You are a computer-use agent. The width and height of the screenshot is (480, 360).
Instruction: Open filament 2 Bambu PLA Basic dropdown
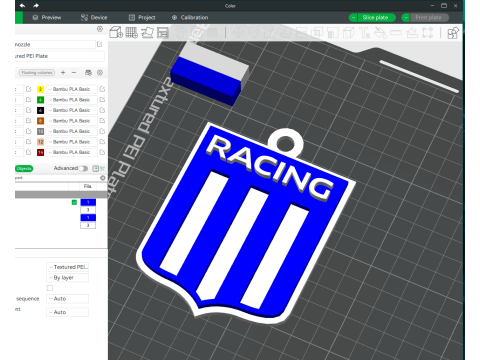click(x=71, y=89)
